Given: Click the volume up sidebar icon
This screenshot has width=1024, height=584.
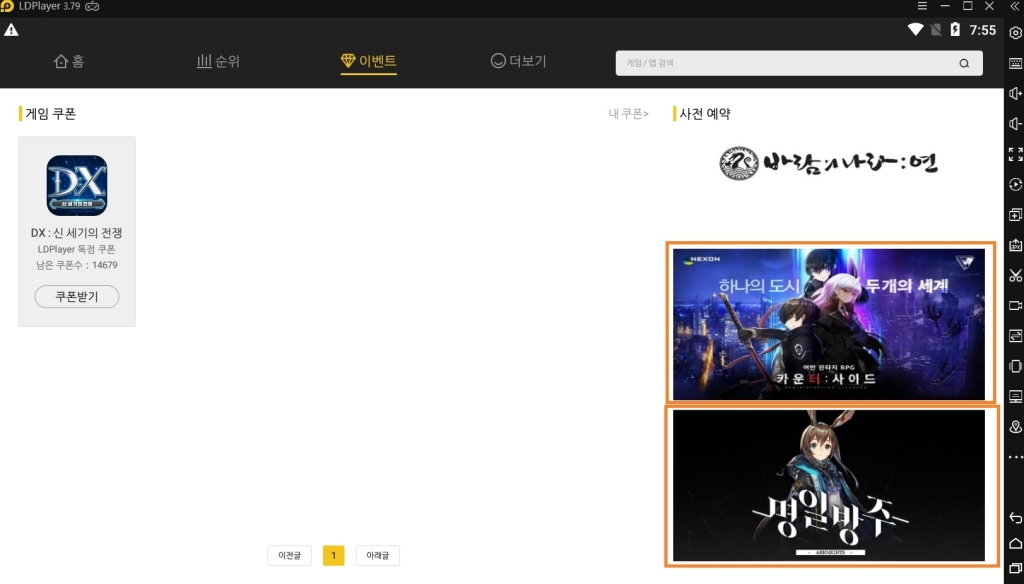Looking at the screenshot, I should coord(1015,93).
